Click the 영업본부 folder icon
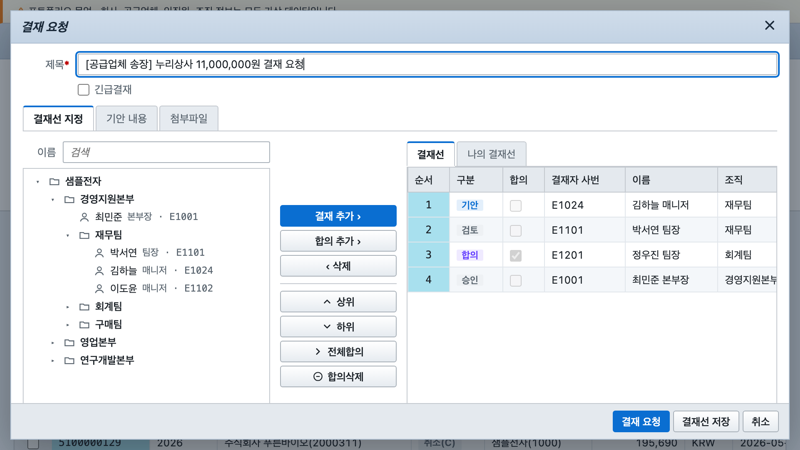800x450 pixels. tap(69, 342)
